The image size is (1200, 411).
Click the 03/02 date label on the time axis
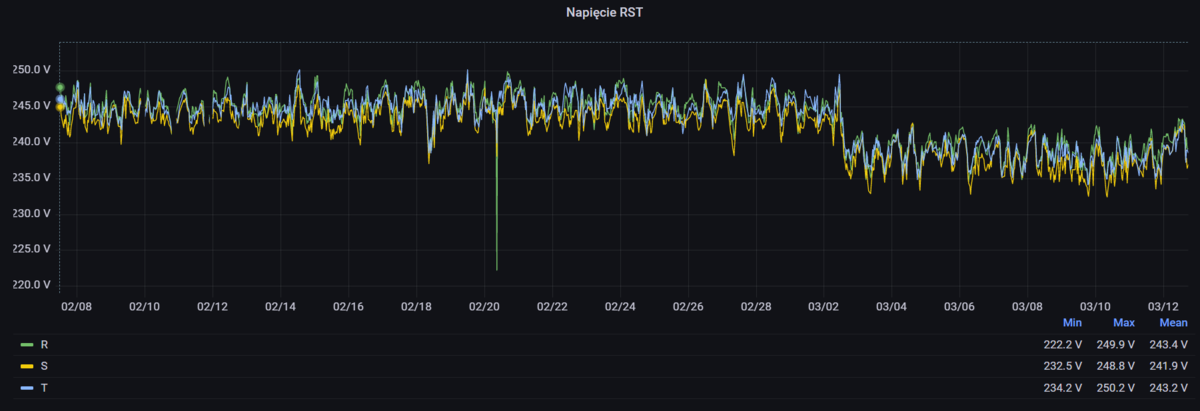tap(823, 306)
